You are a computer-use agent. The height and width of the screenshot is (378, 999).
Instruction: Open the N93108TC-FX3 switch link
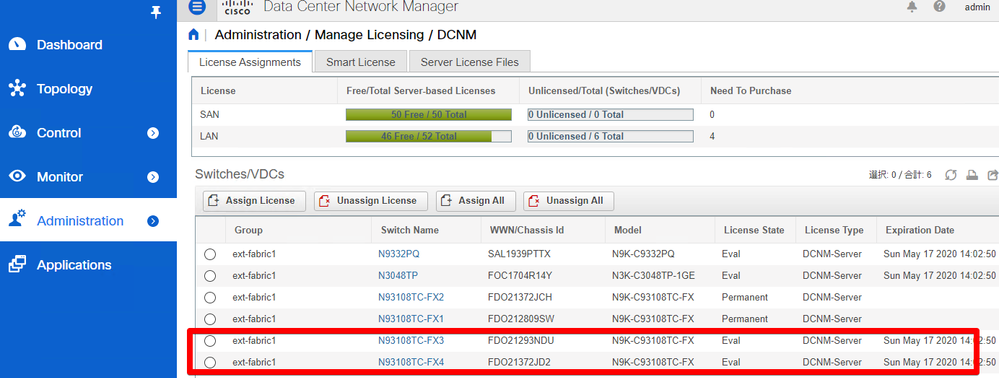[x=411, y=341]
